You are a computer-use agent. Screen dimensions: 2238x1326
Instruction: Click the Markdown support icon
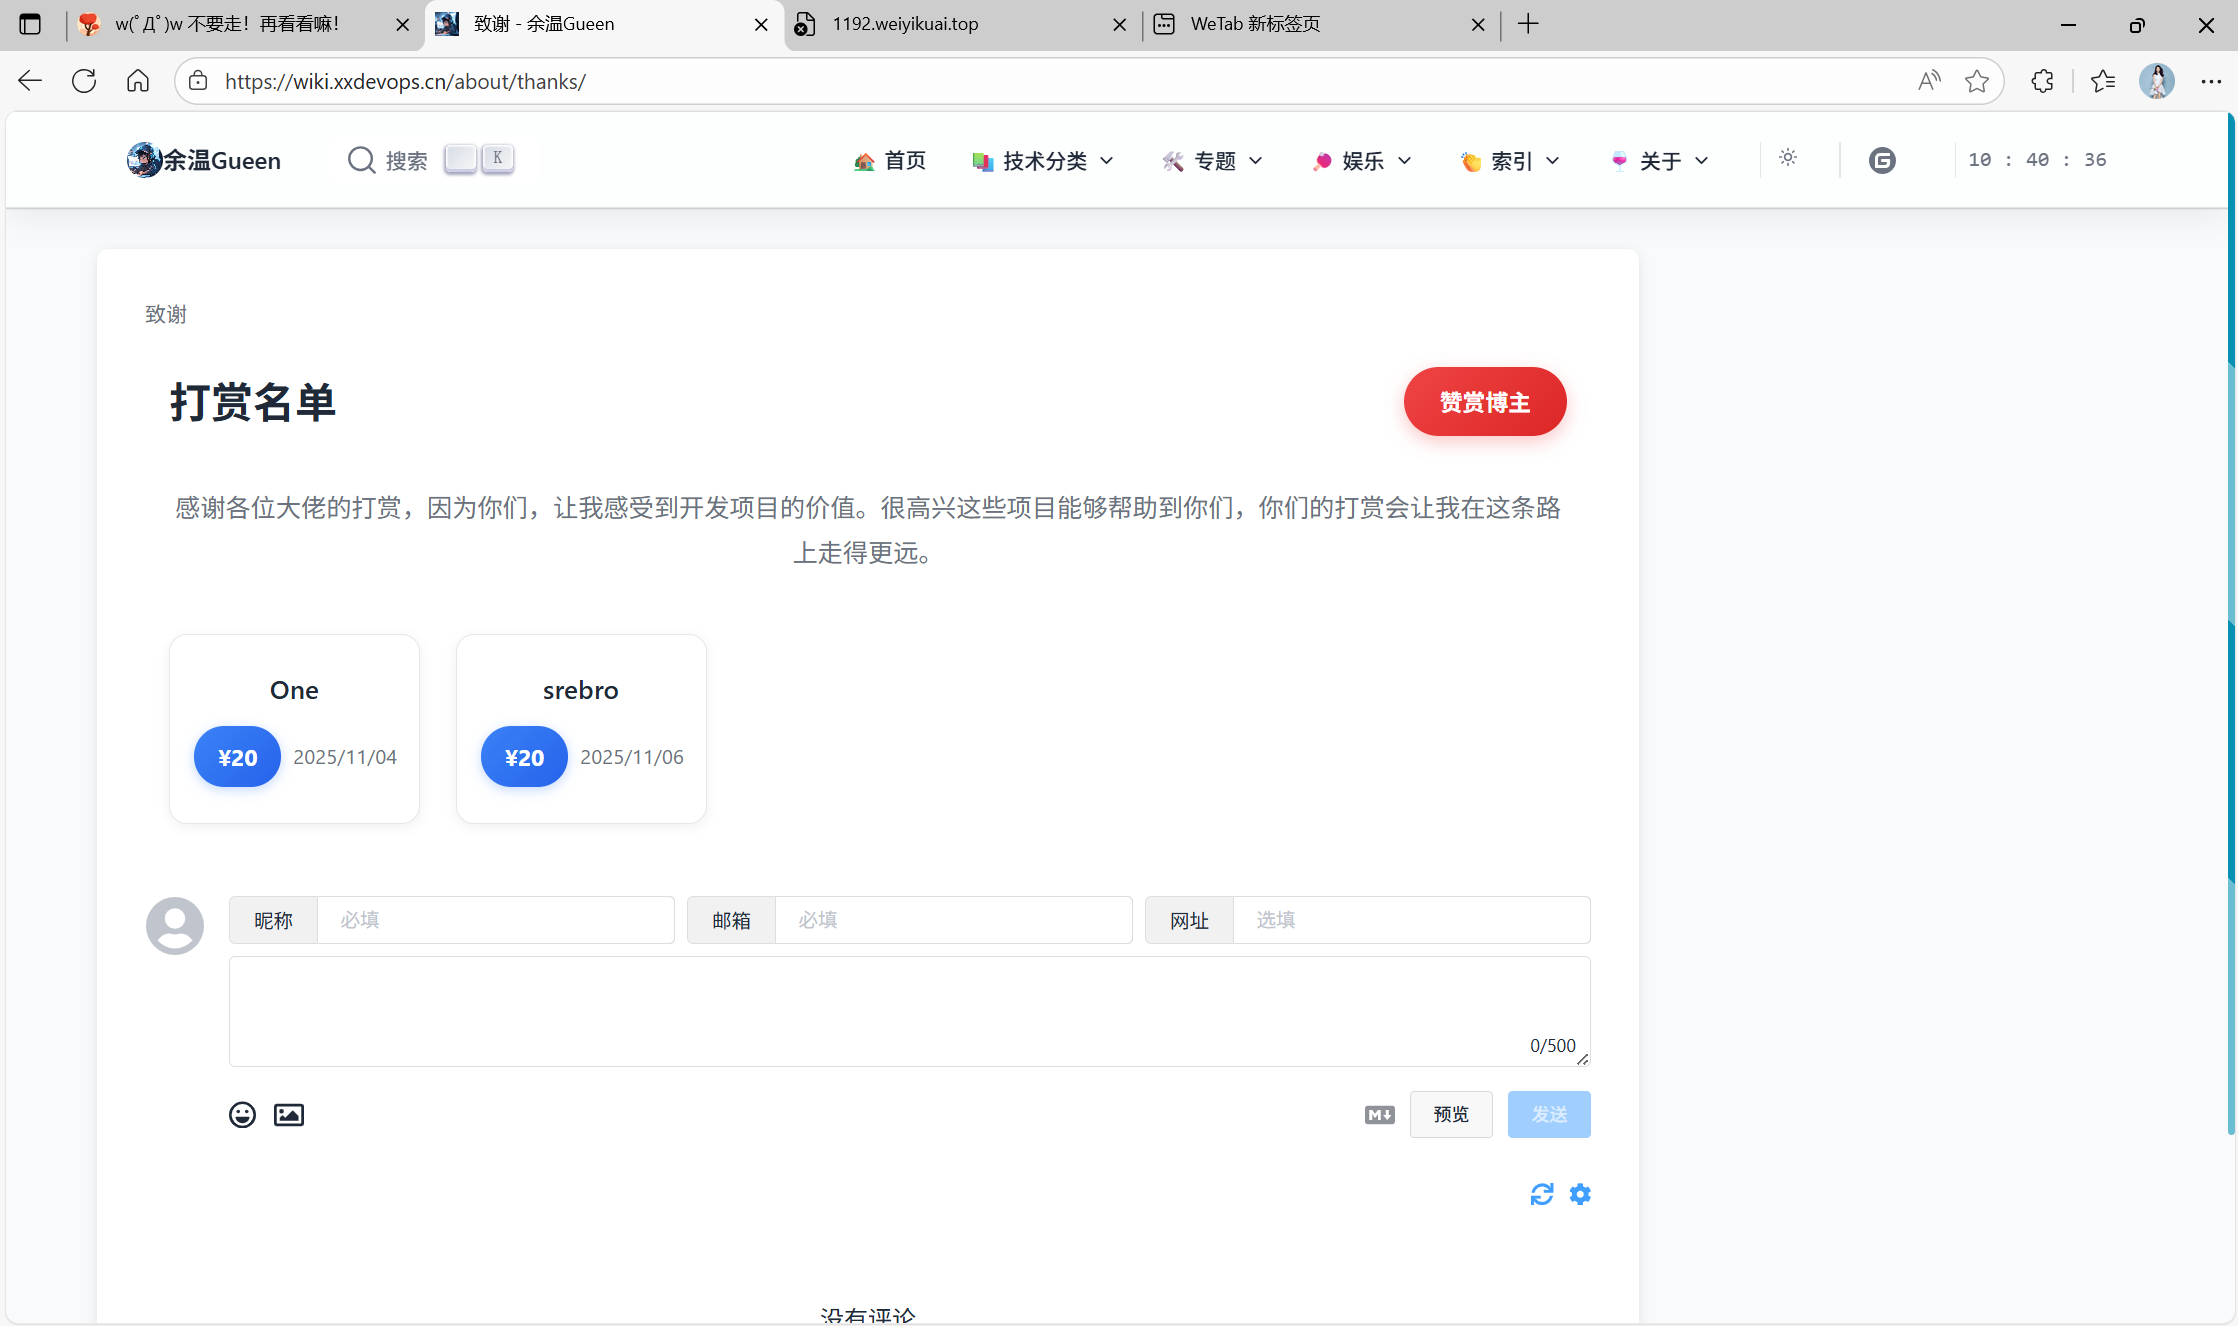point(1379,1114)
